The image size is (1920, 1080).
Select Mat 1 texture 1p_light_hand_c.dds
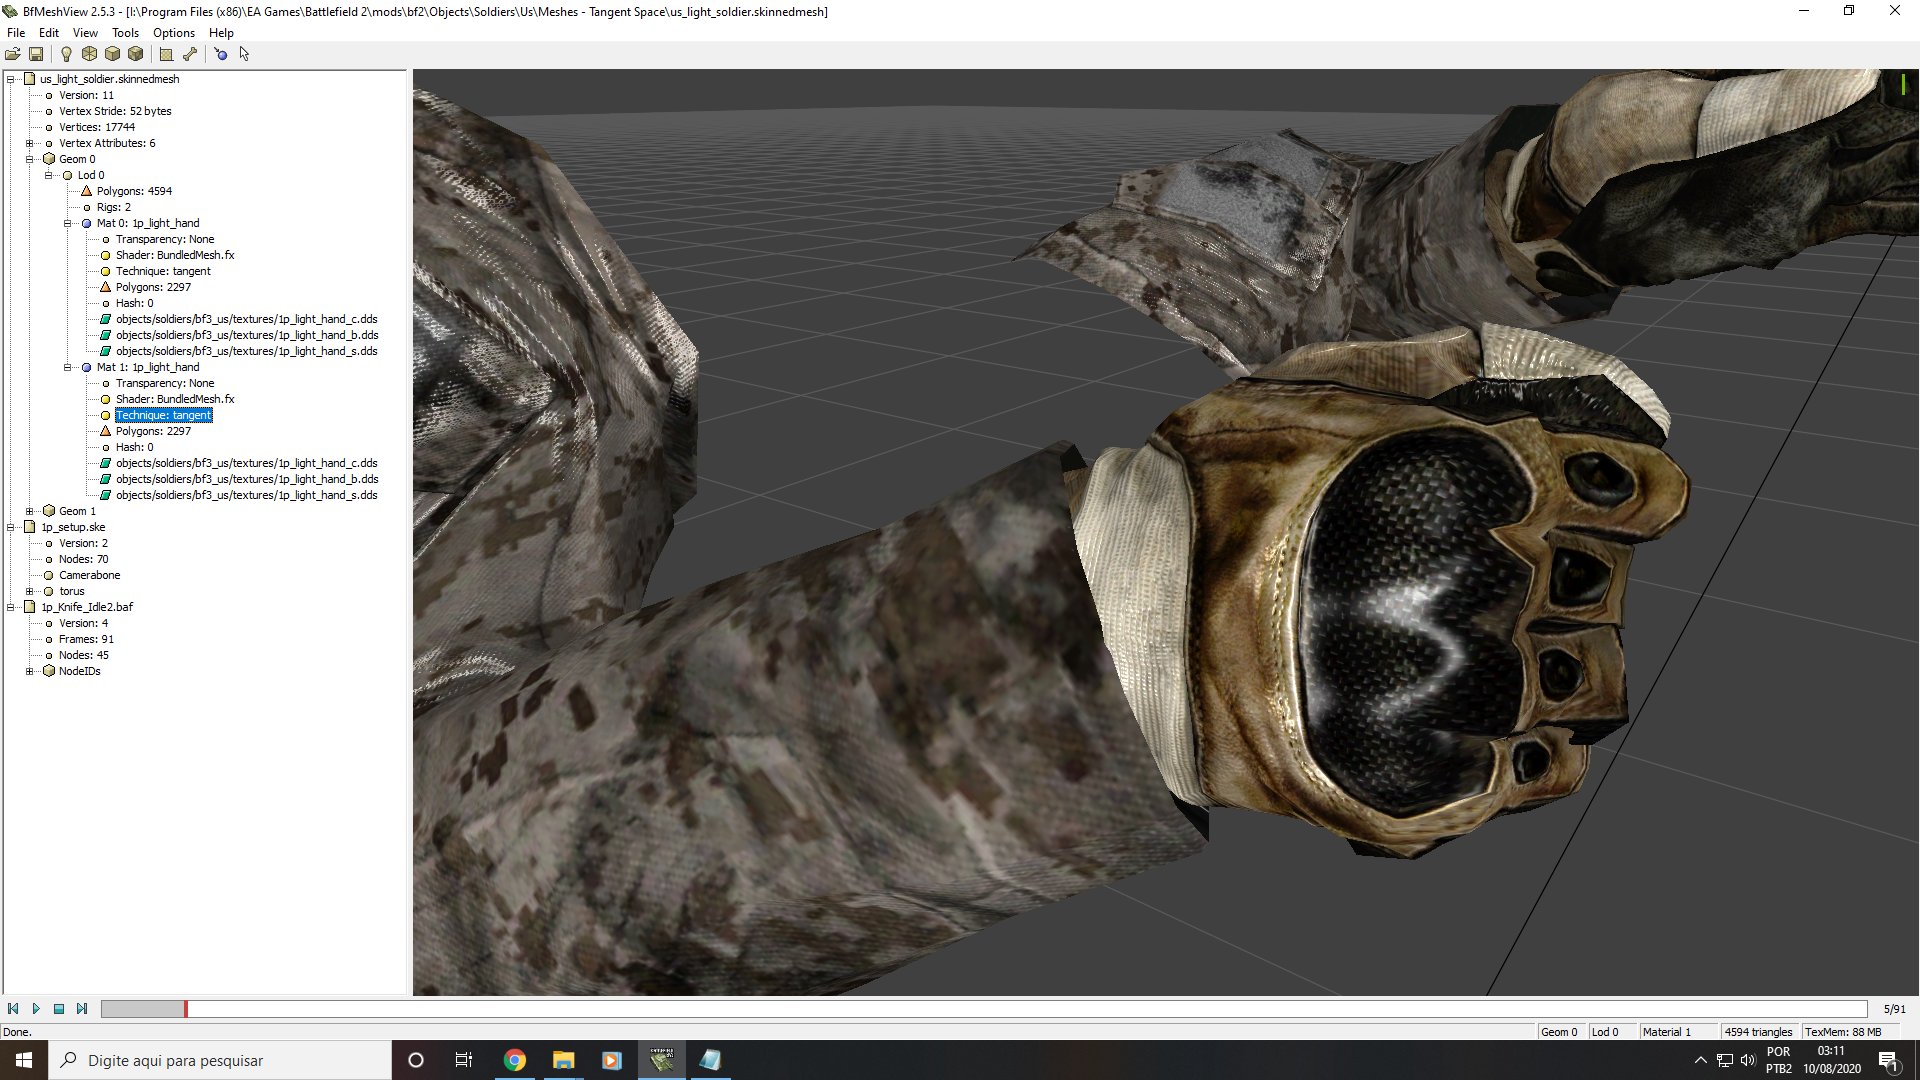coord(246,463)
